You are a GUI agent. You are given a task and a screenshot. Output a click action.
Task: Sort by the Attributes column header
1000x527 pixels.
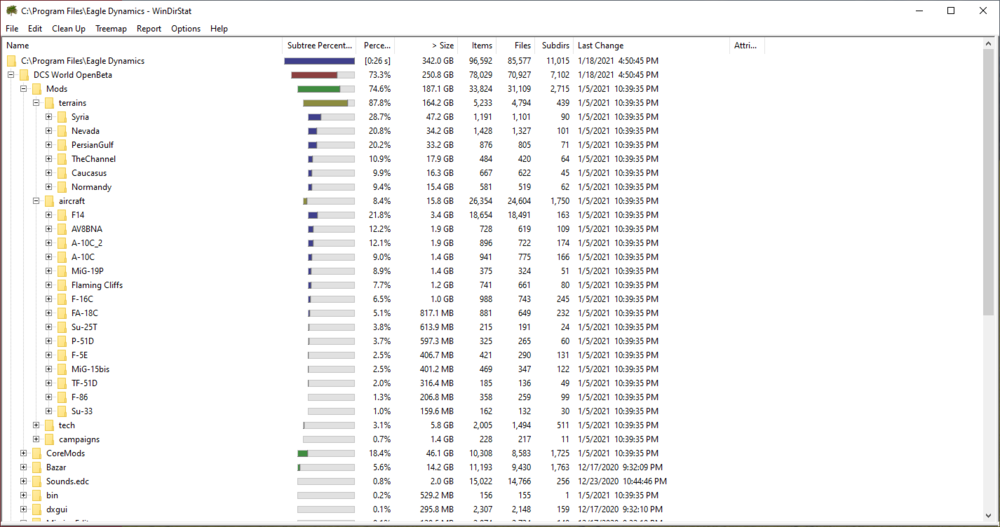click(x=747, y=45)
